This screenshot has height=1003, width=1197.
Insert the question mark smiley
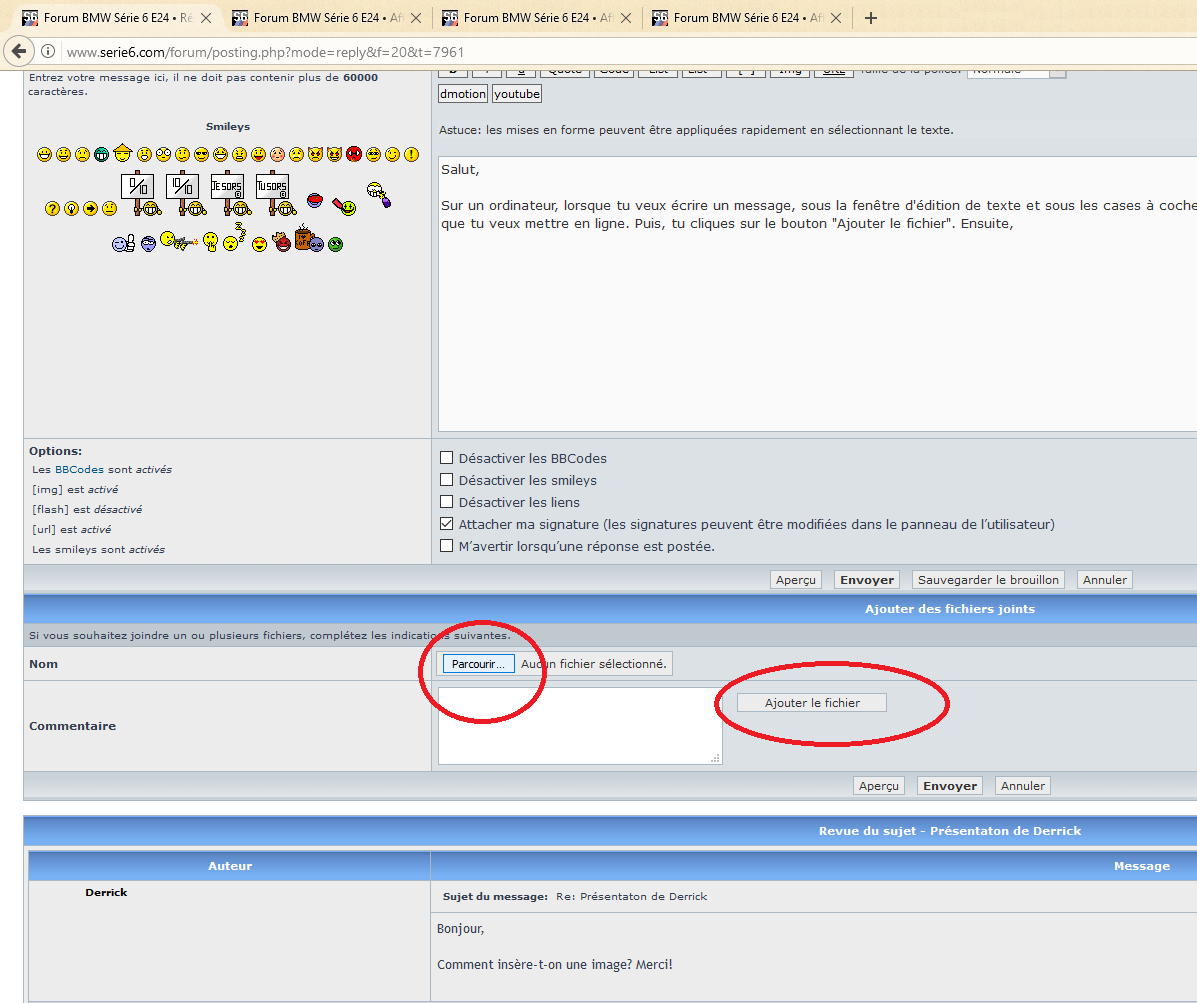coord(52,208)
